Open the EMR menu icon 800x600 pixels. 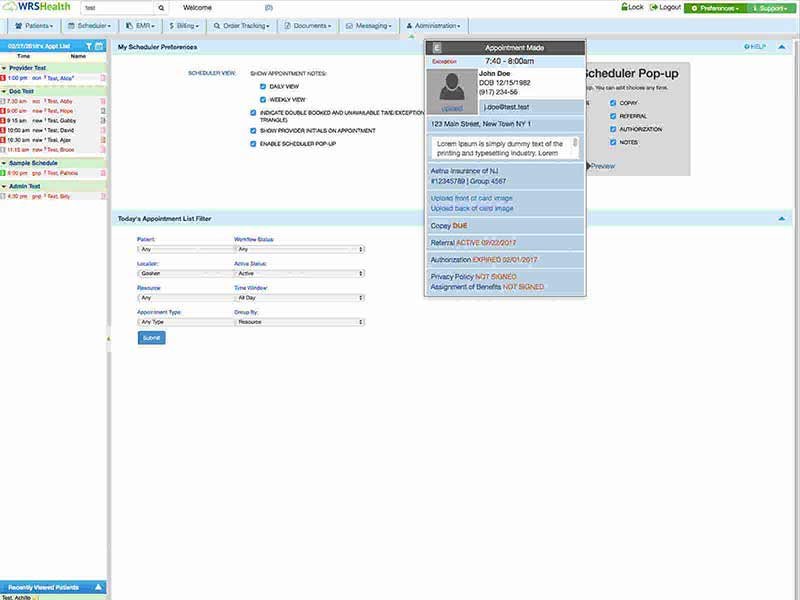click(132, 24)
